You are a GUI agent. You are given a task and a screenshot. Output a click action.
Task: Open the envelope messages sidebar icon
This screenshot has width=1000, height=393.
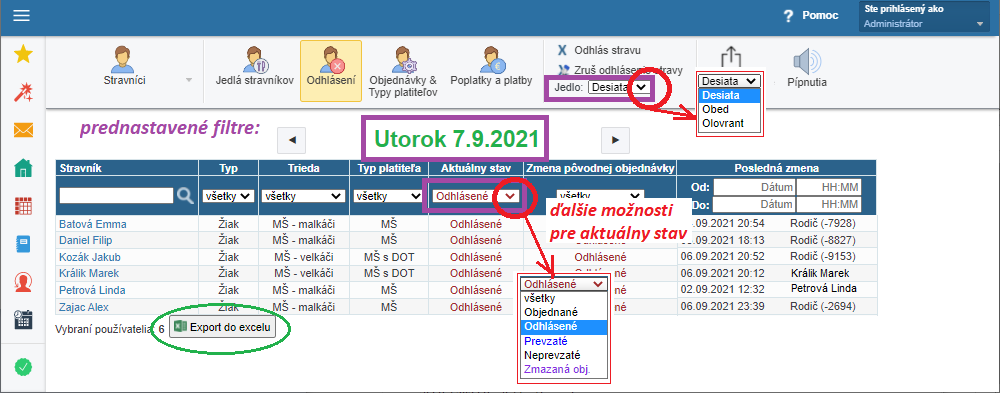pyautogui.click(x=23, y=131)
